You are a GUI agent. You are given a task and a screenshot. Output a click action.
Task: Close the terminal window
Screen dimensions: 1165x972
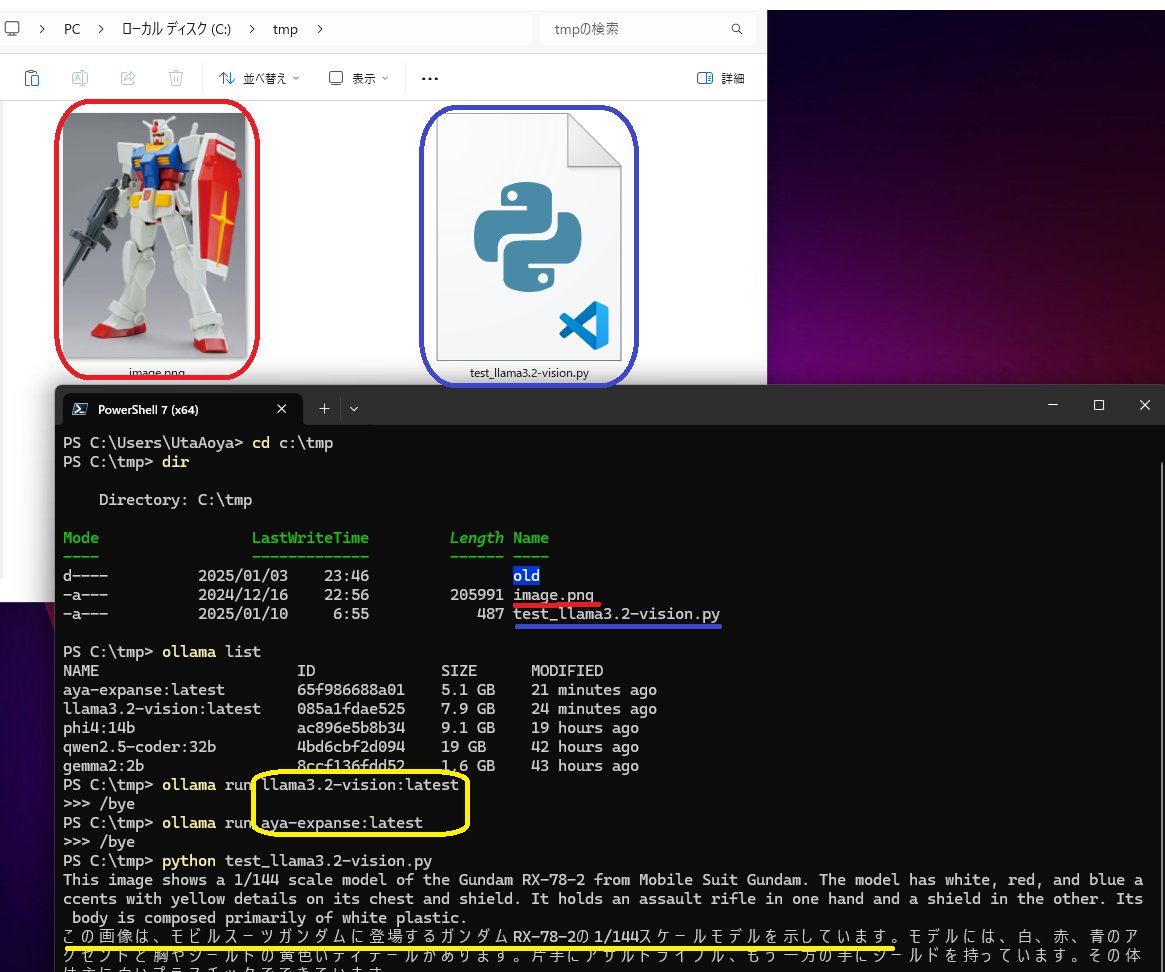coord(1145,405)
